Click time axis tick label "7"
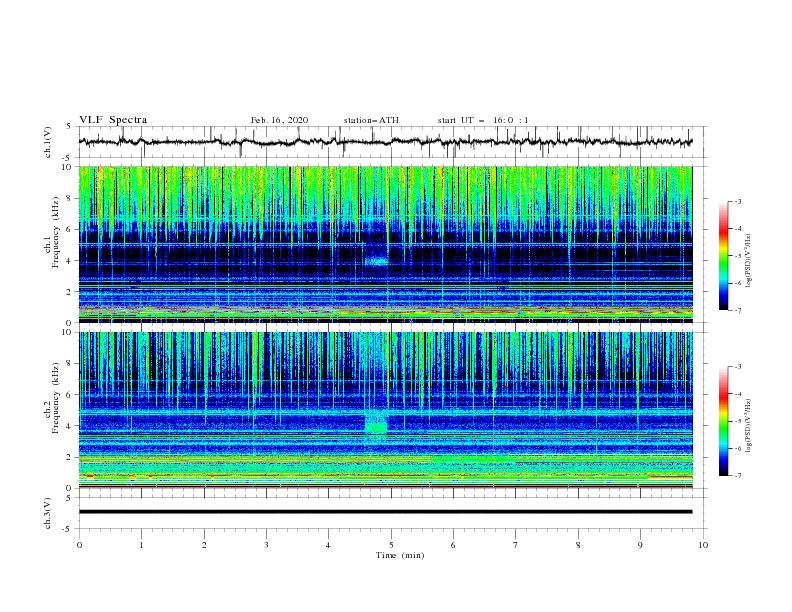Screen dimensions: 792x612 (x=516, y=545)
